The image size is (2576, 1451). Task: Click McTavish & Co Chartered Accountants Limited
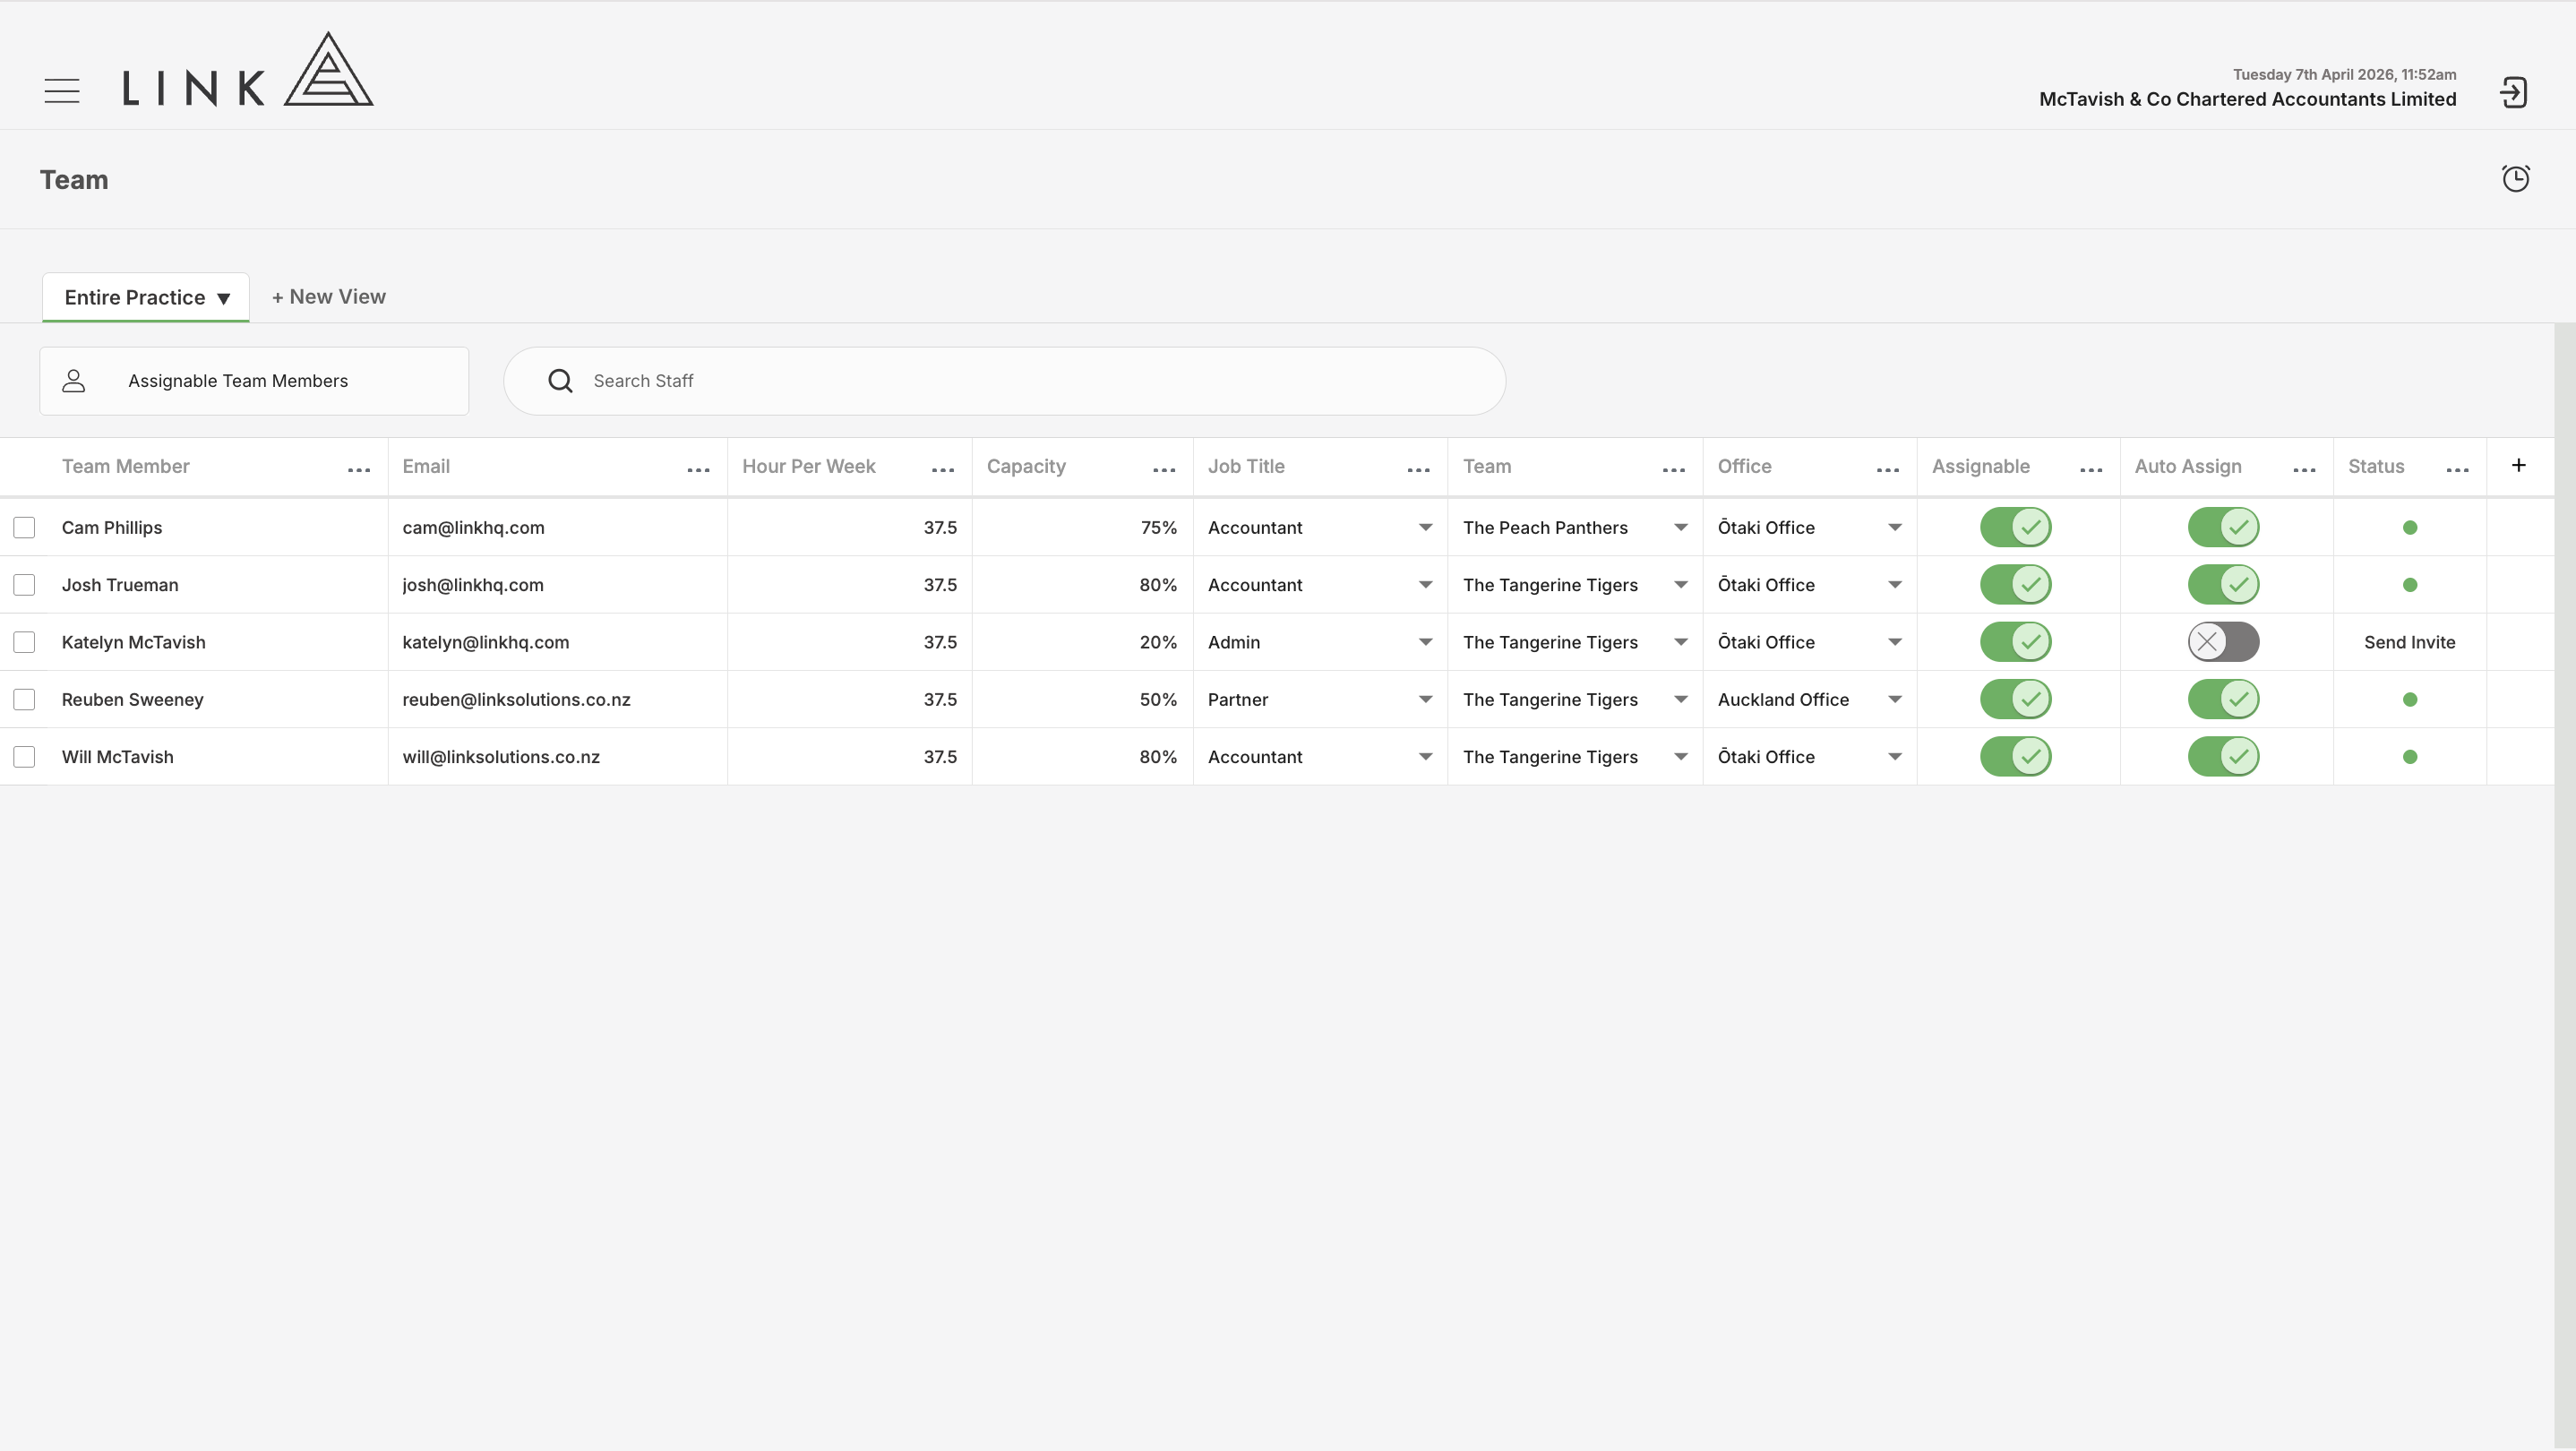click(2247, 99)
